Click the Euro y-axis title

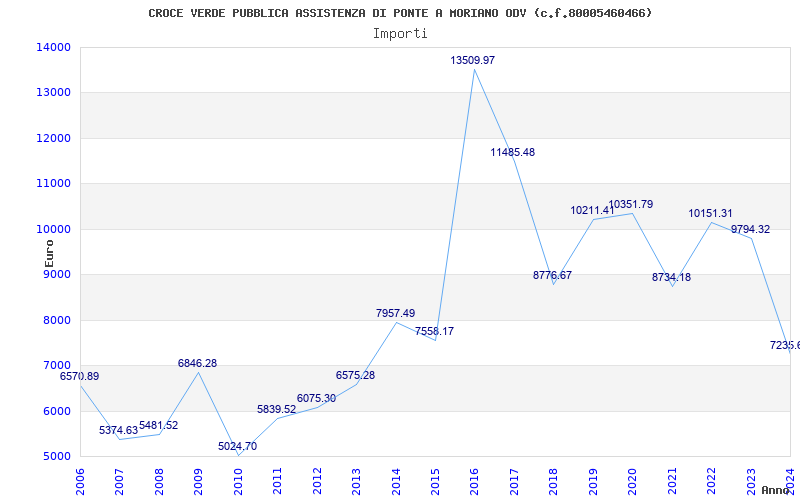(49, 254)
